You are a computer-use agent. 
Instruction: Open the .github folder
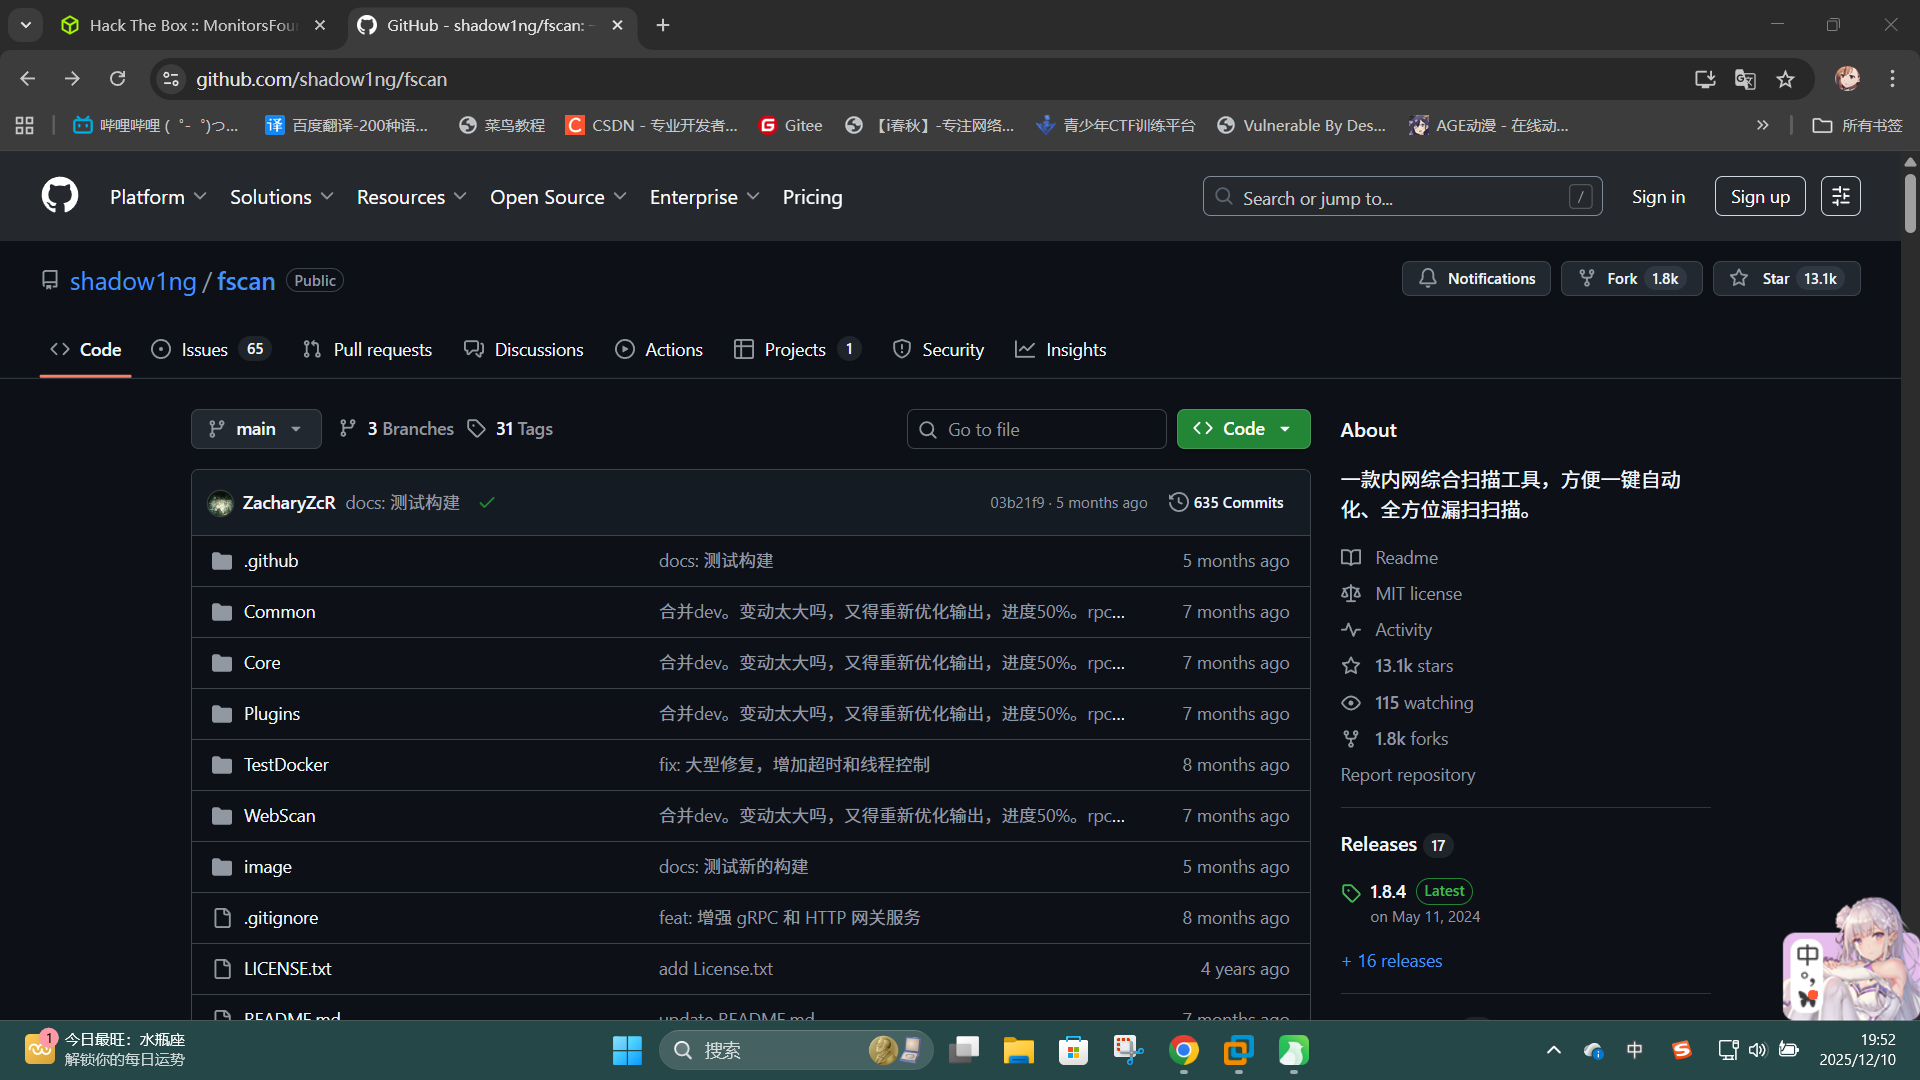pos(271,561)
